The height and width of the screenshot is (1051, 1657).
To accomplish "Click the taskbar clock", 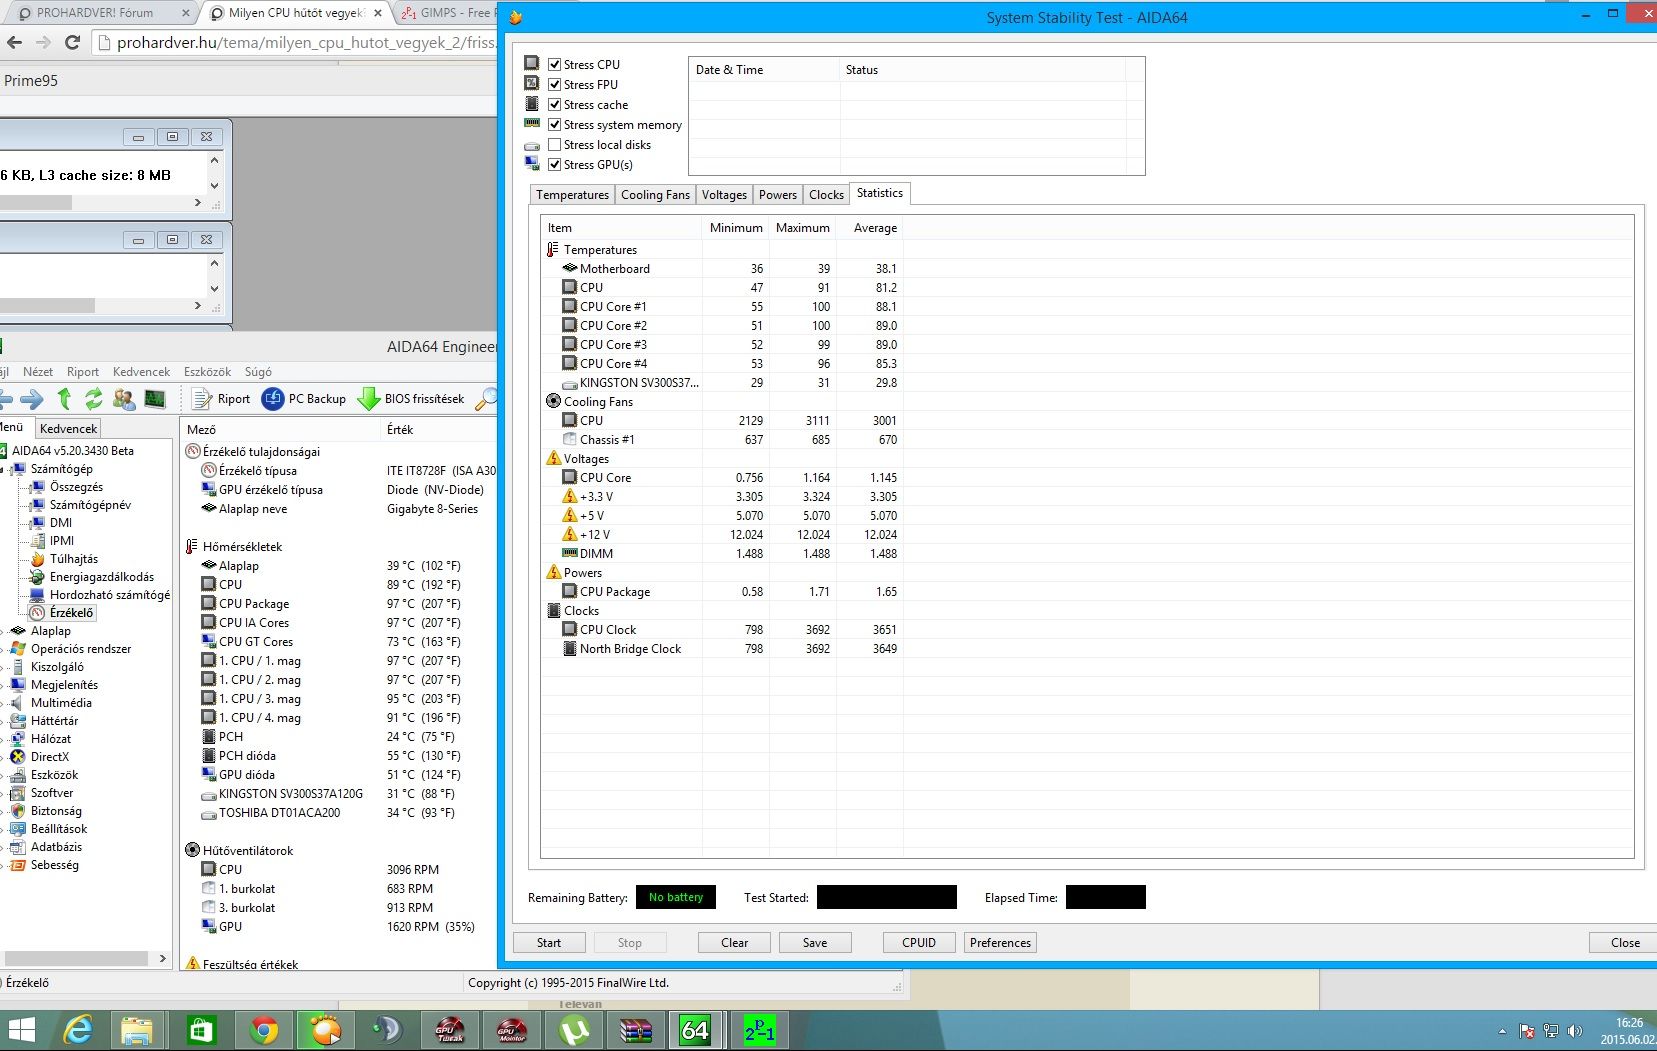I will tap(1630, 1031).
